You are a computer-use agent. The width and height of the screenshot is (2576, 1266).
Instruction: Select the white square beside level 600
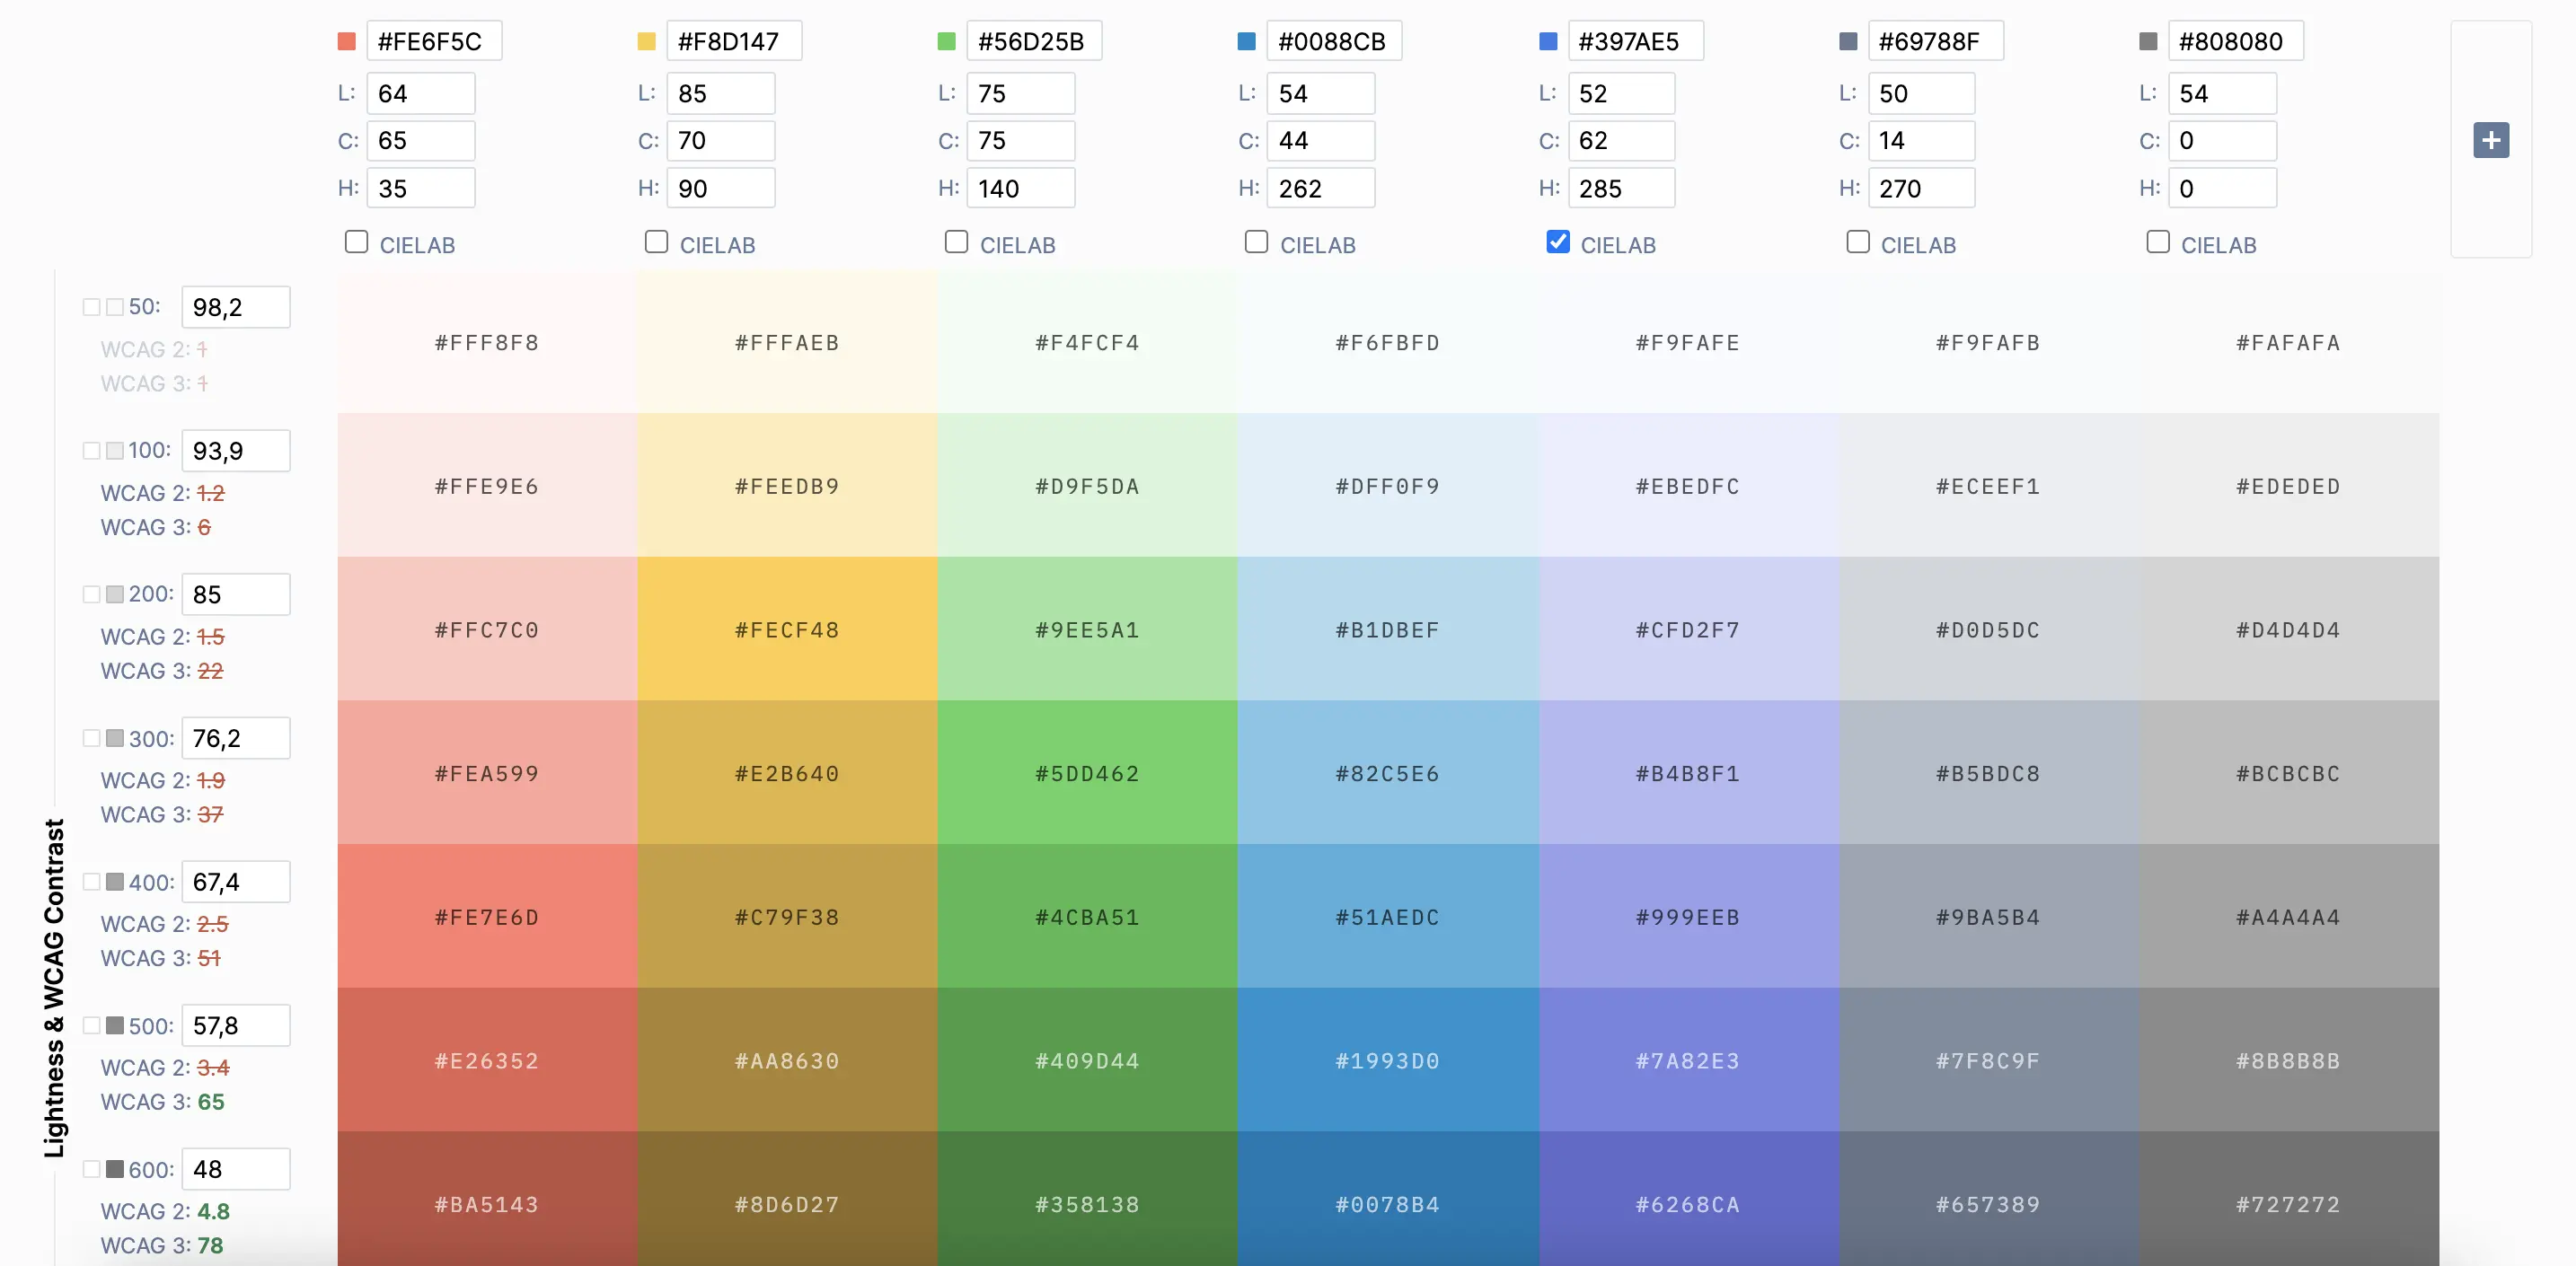pos(91,1169)
